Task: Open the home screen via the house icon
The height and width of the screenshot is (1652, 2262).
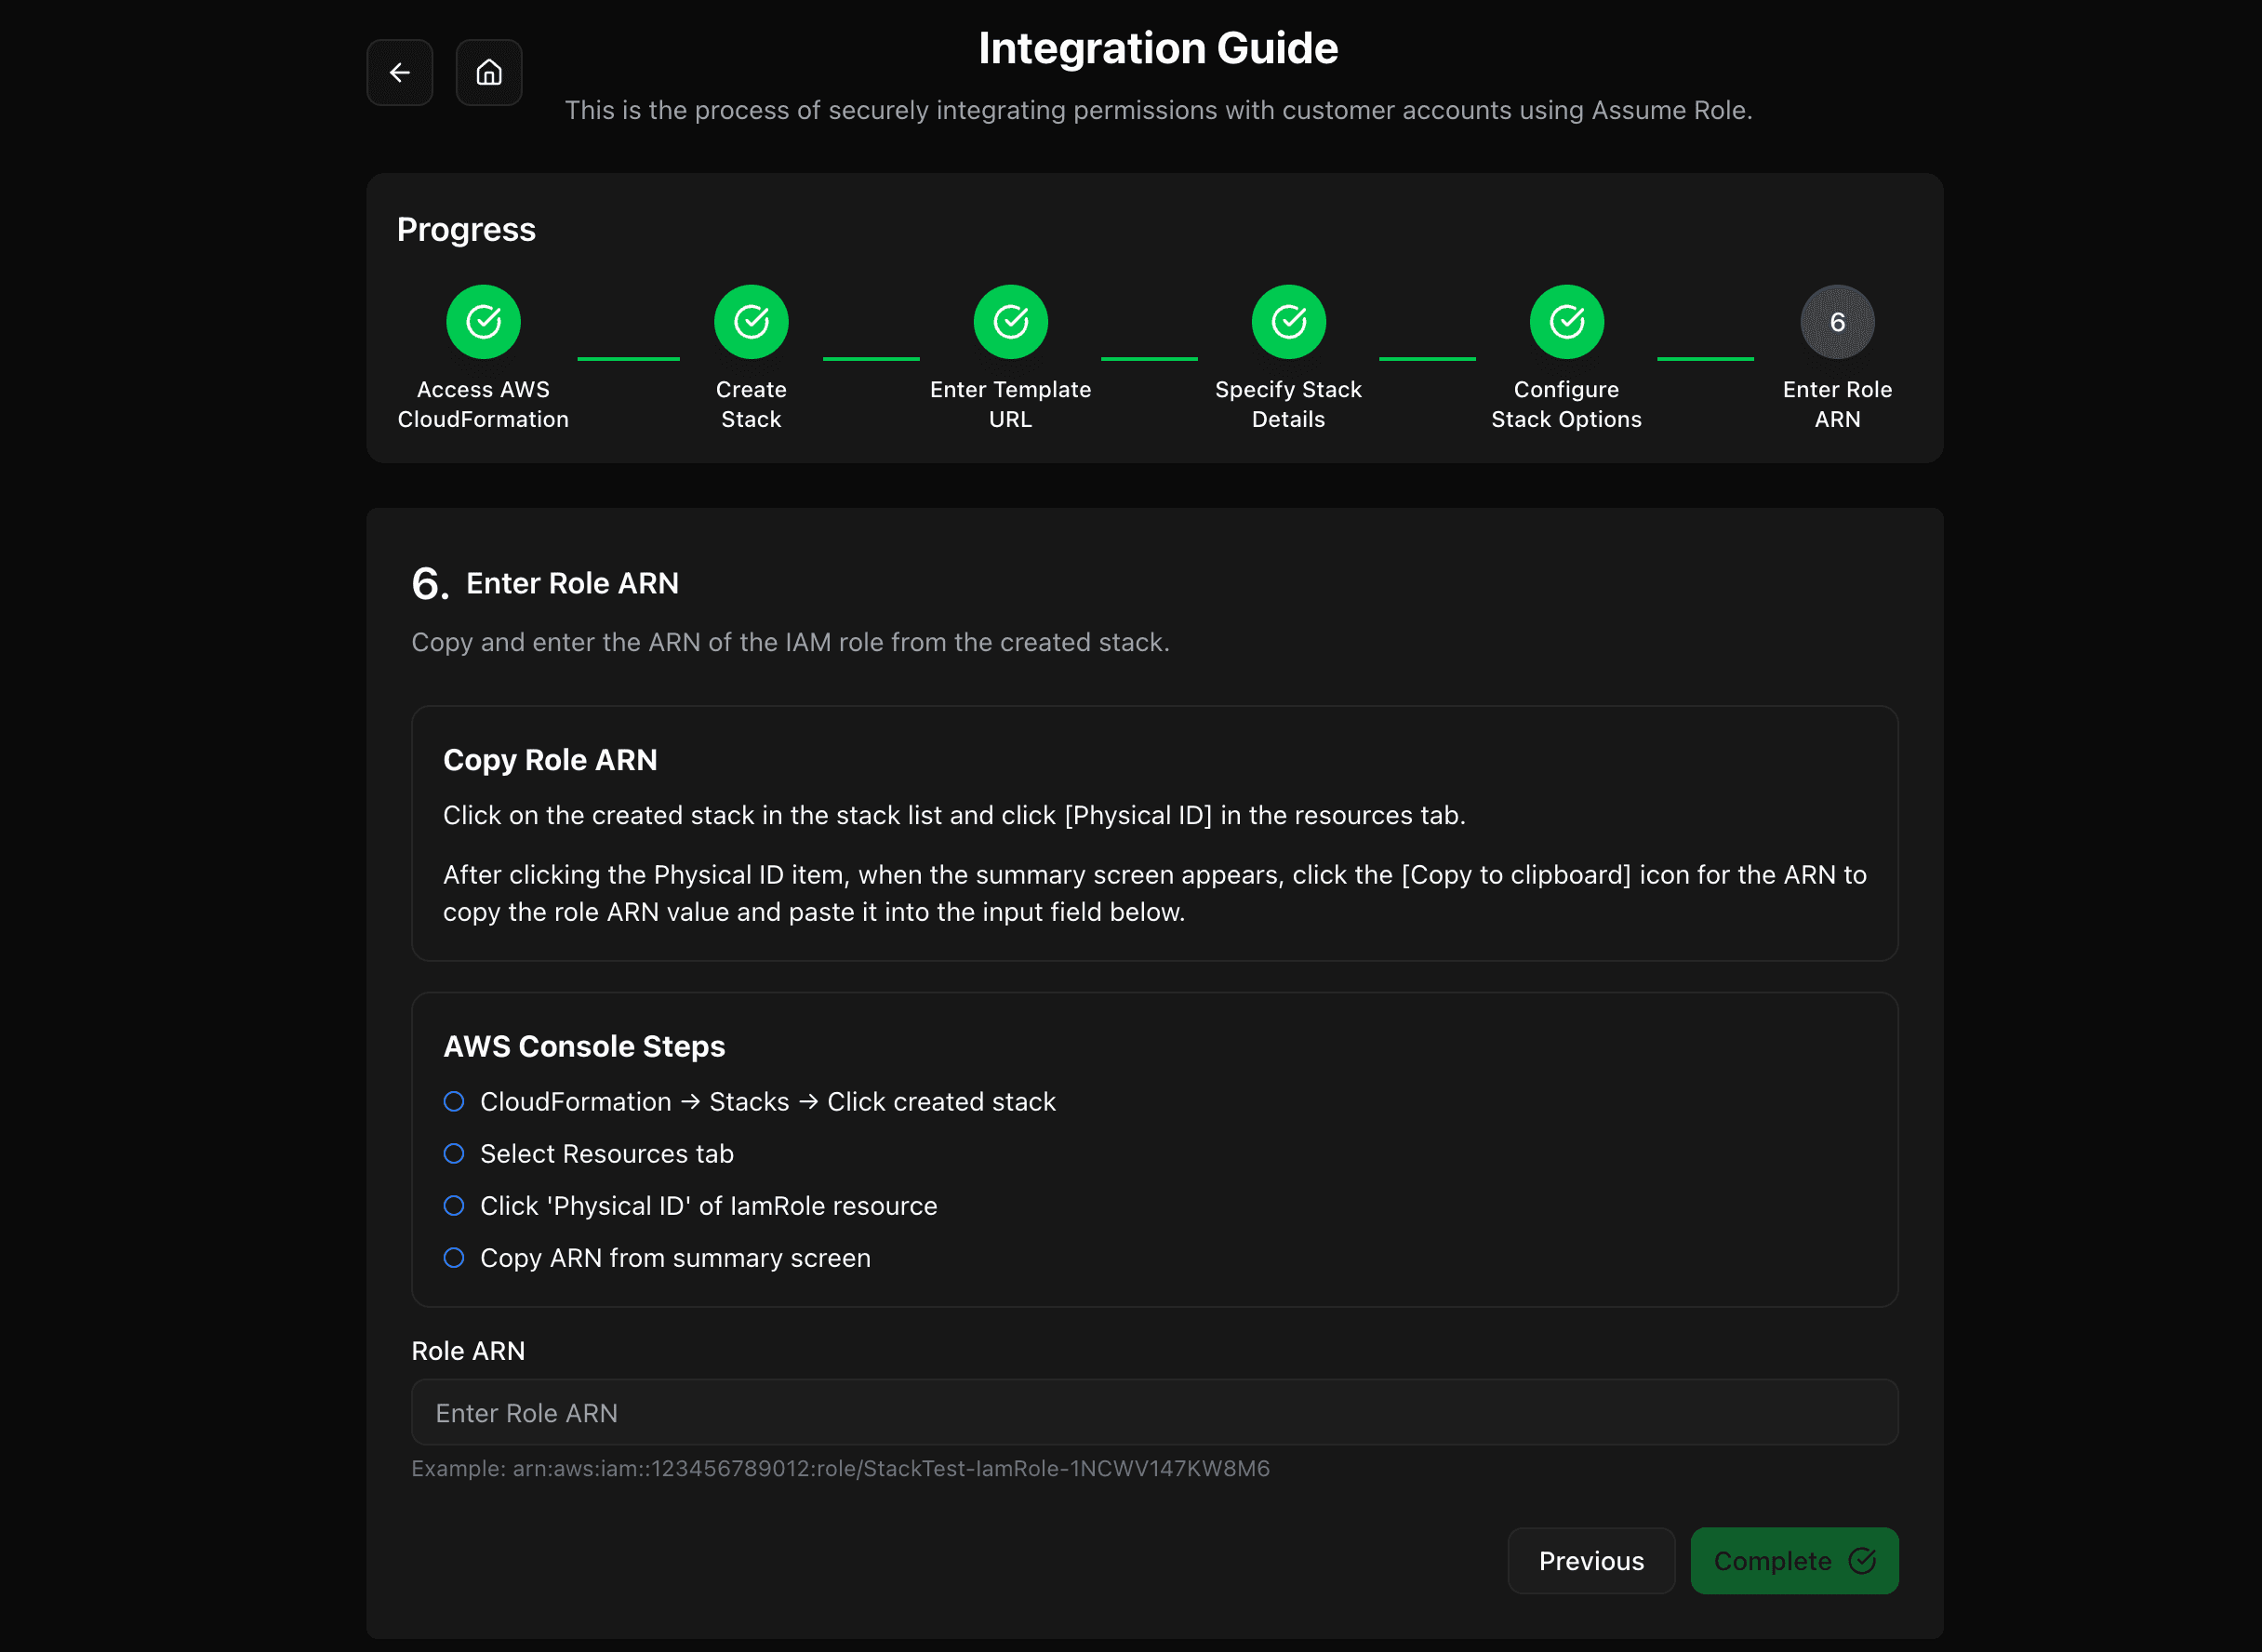Action: tap(489, 72)
